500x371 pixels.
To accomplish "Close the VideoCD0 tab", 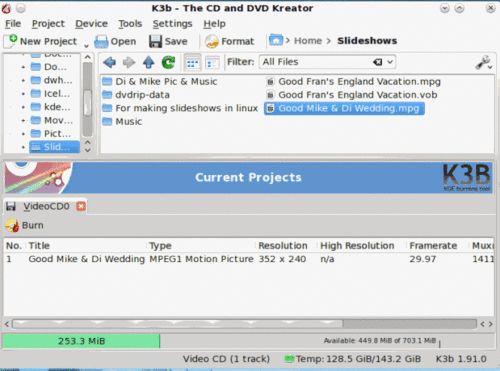I will tap(81, 207).
